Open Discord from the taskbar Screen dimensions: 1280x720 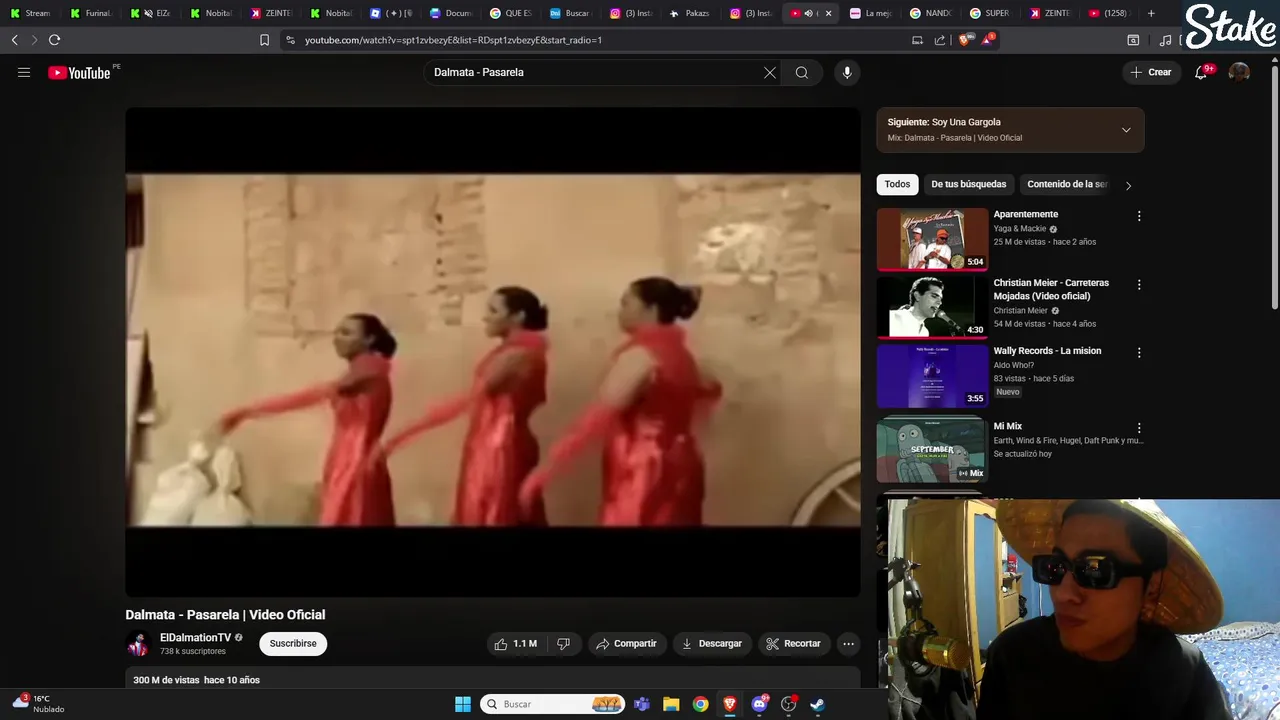(759, 704)
